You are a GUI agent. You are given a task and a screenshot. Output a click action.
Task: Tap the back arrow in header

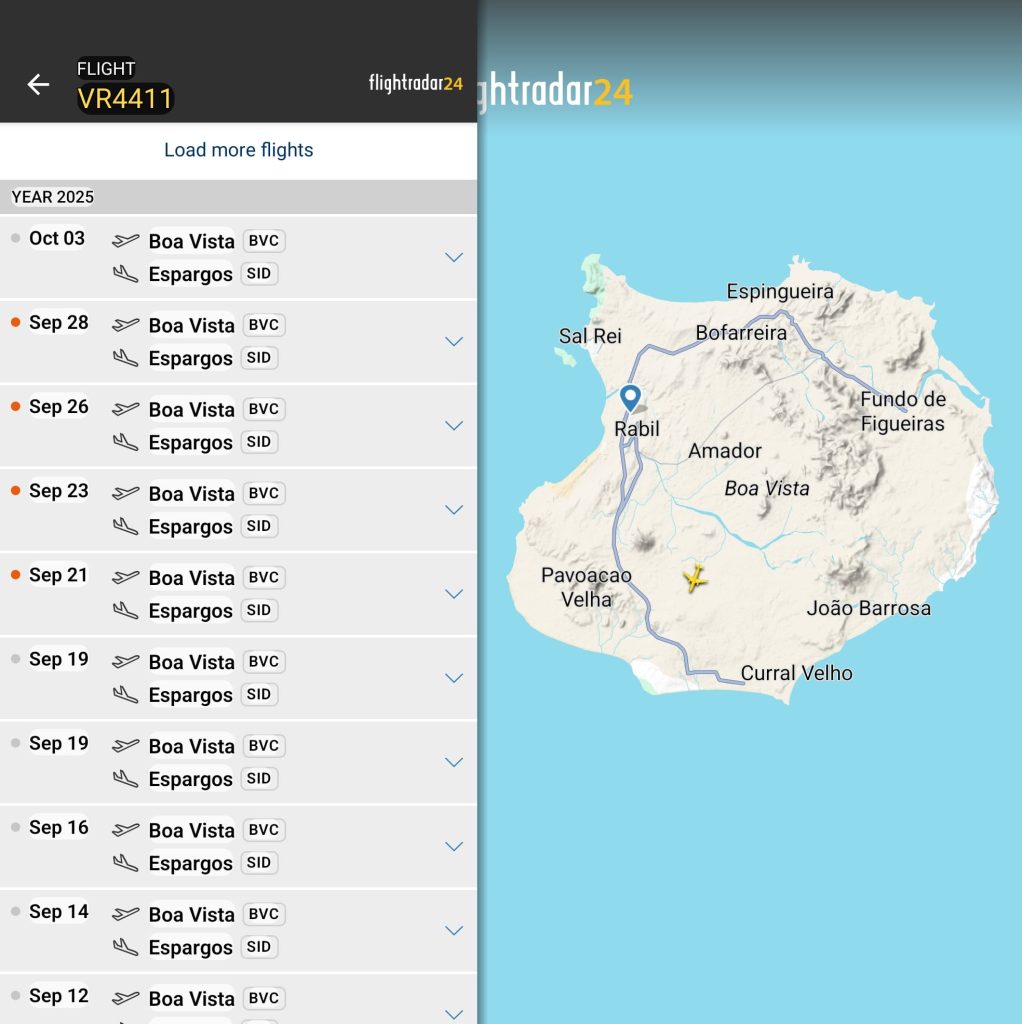pyautogui.click(x=38, y=85)
